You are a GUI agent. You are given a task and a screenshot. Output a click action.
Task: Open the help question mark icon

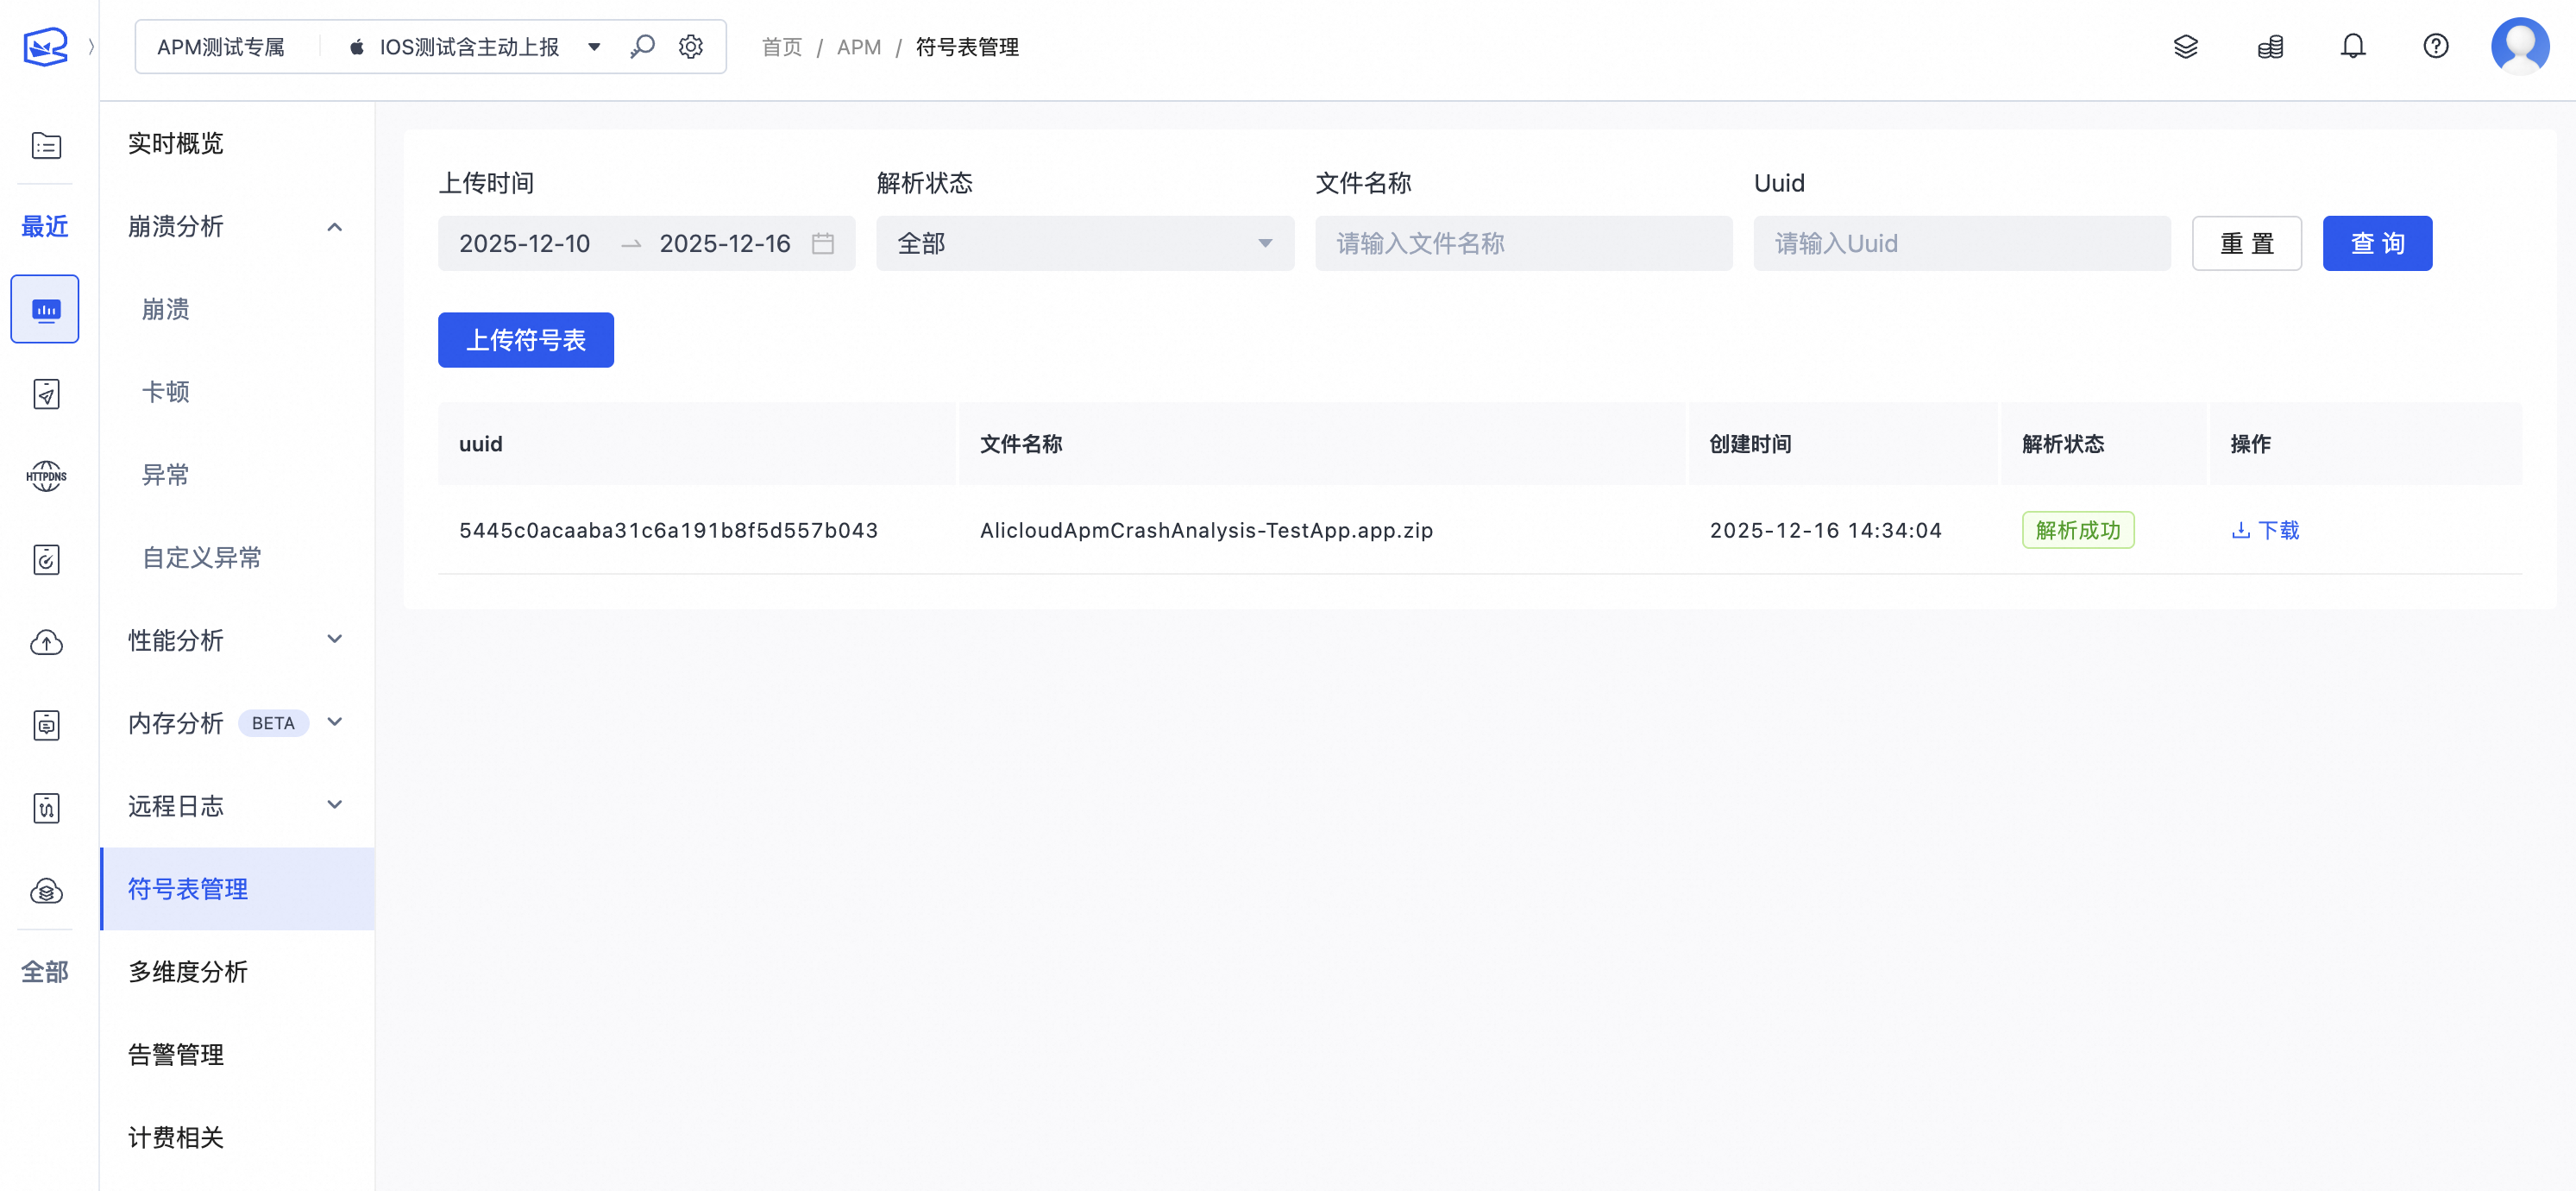coord(2436,46)
